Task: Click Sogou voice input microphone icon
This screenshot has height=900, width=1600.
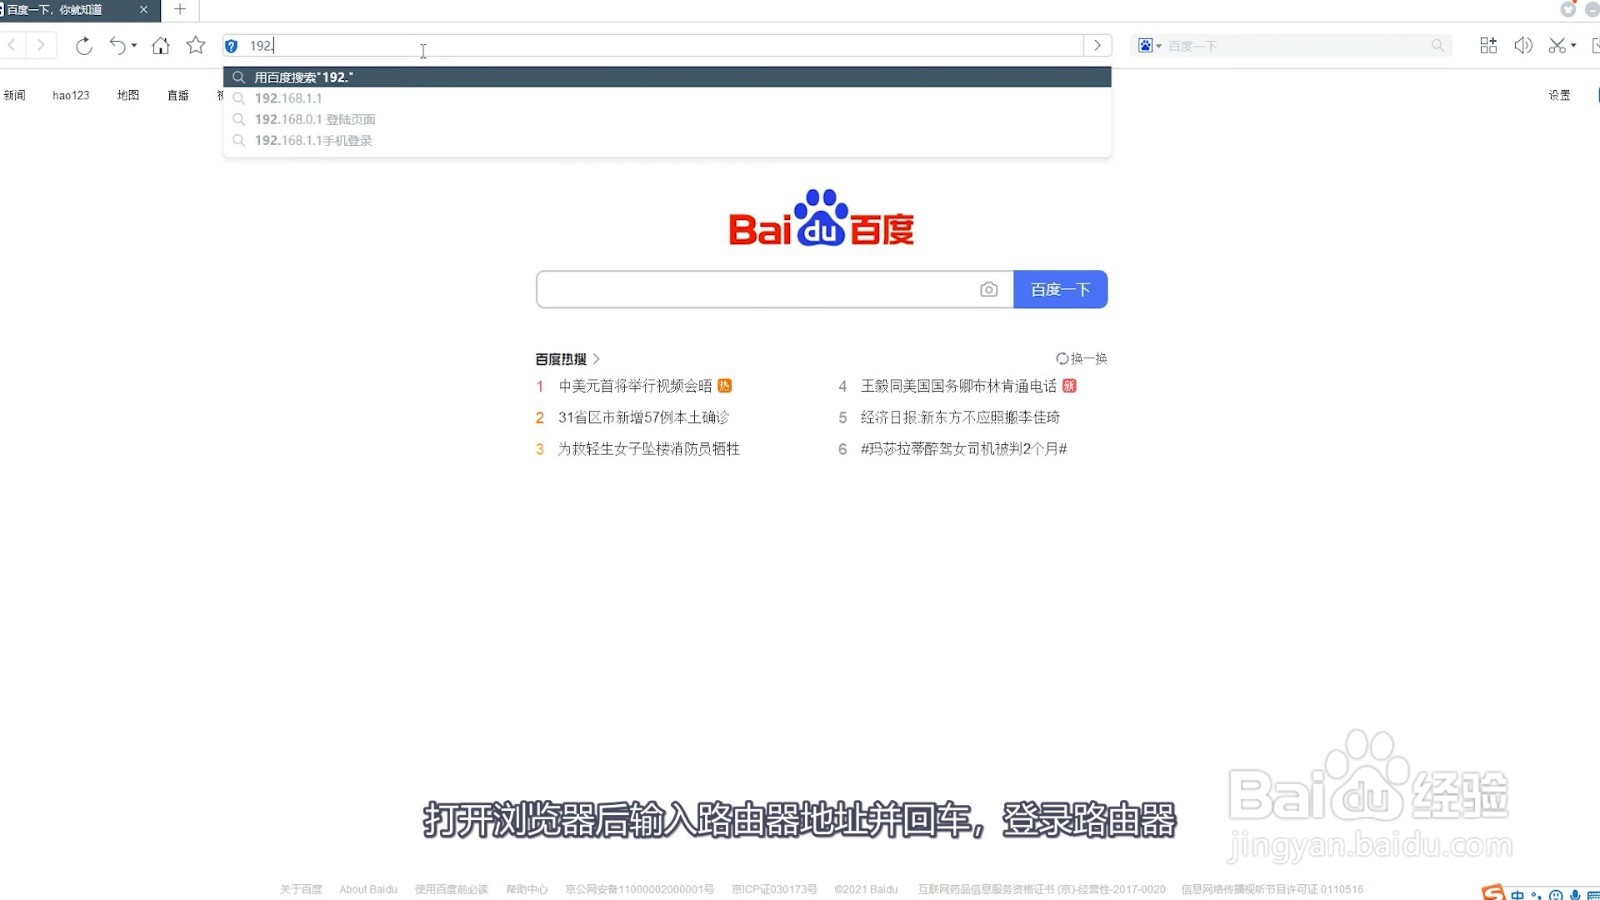Action: [x=1575, y=895]
